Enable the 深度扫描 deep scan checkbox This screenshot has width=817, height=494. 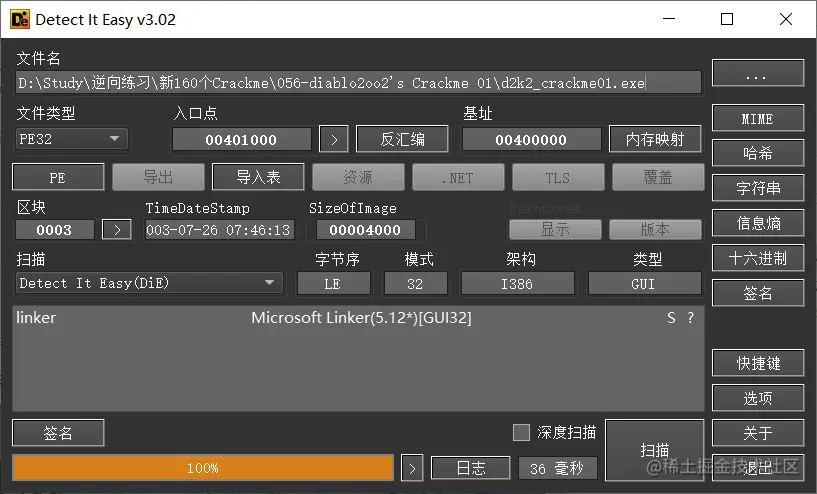pos(521,432)
